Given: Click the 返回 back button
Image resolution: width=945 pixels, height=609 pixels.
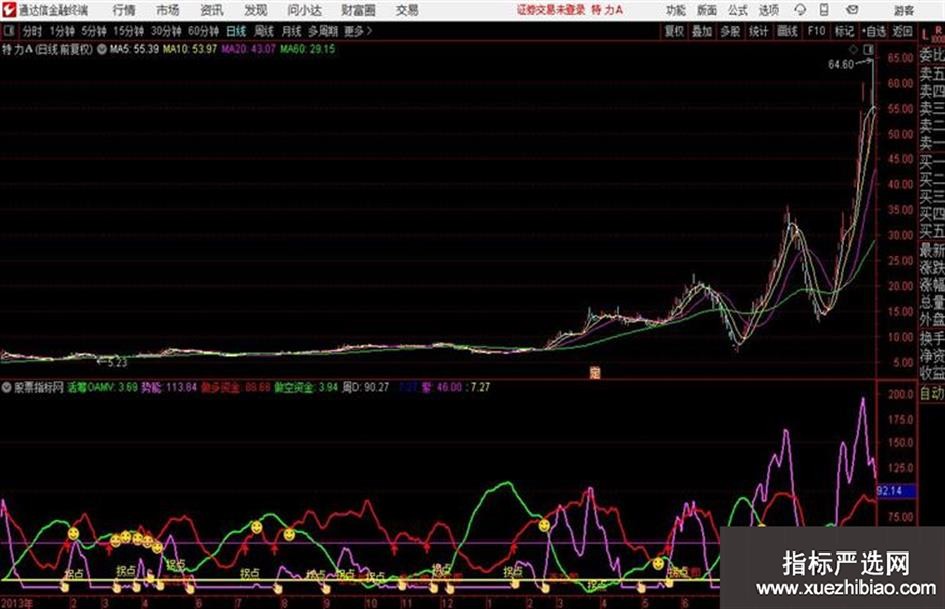Looking at the screenshot, I should (902, 31).
